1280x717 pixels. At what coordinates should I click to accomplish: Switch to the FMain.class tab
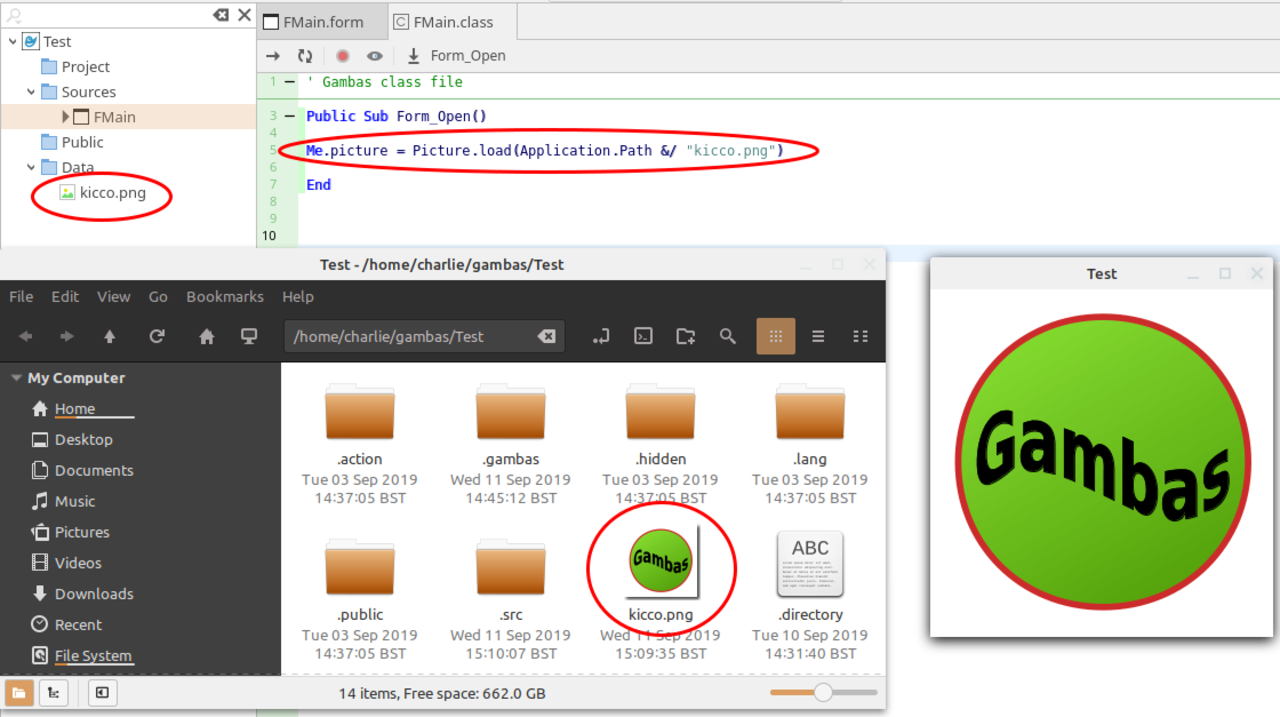453,22
